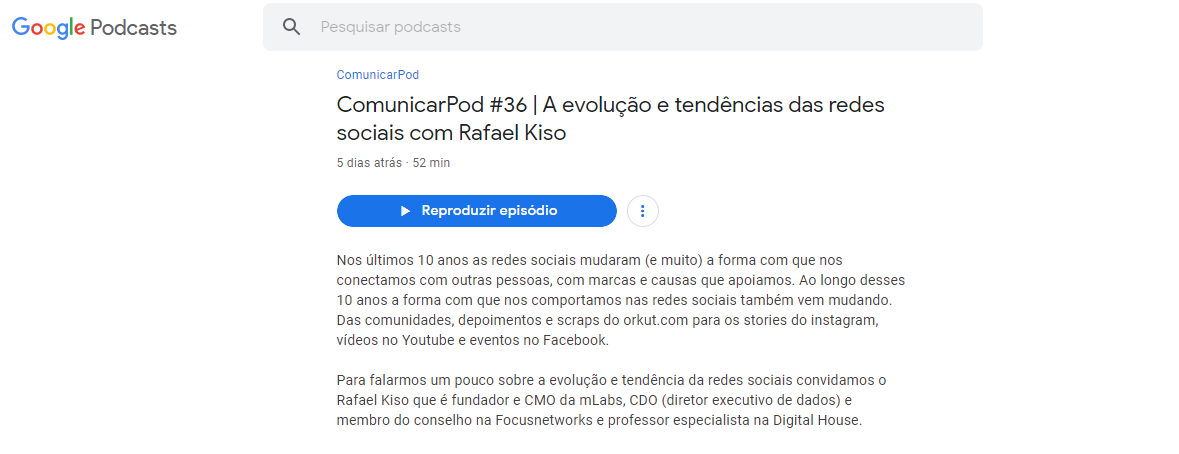Click the description paragraph starting 'Para falarmos um pouco'
The width and height of the screenshot is (1179, 454).
point(605,400)
